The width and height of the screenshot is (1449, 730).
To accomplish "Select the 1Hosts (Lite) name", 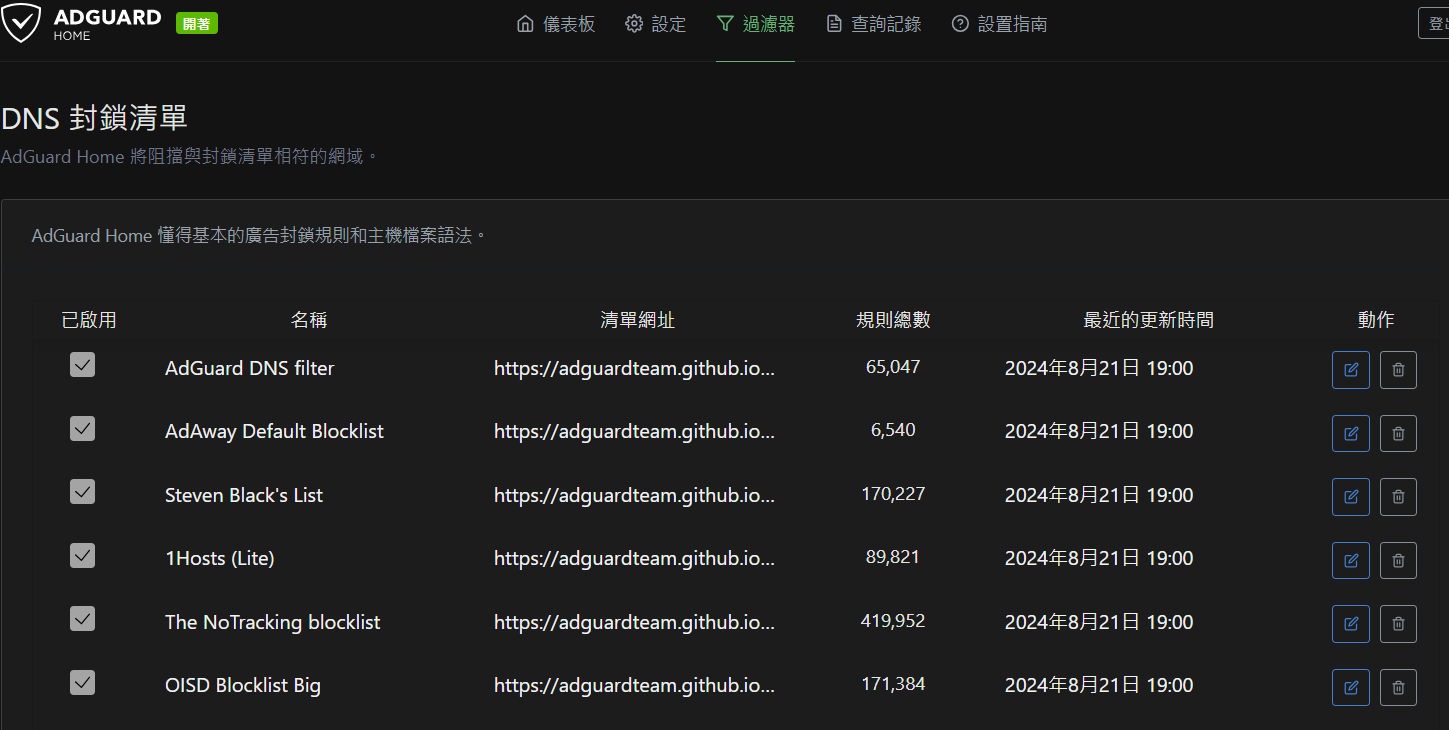I will (x=219, y=558).
